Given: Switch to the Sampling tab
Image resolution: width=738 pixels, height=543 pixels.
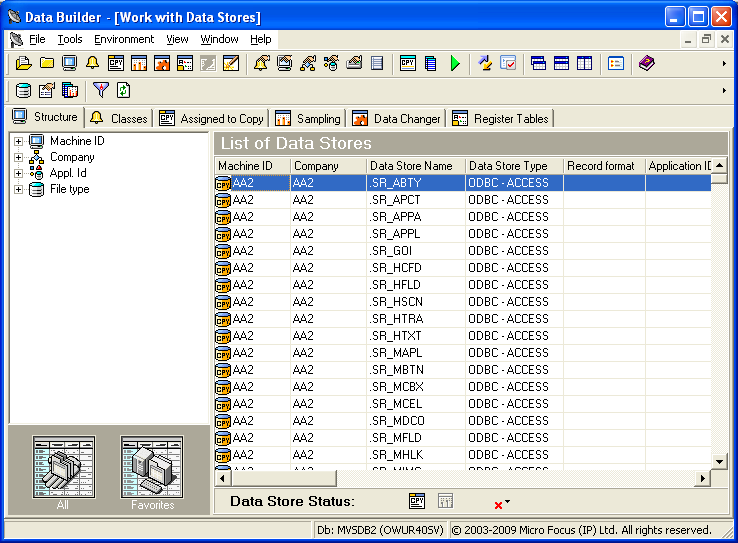Looking at the screenshot, I should [x=308, y=118].
